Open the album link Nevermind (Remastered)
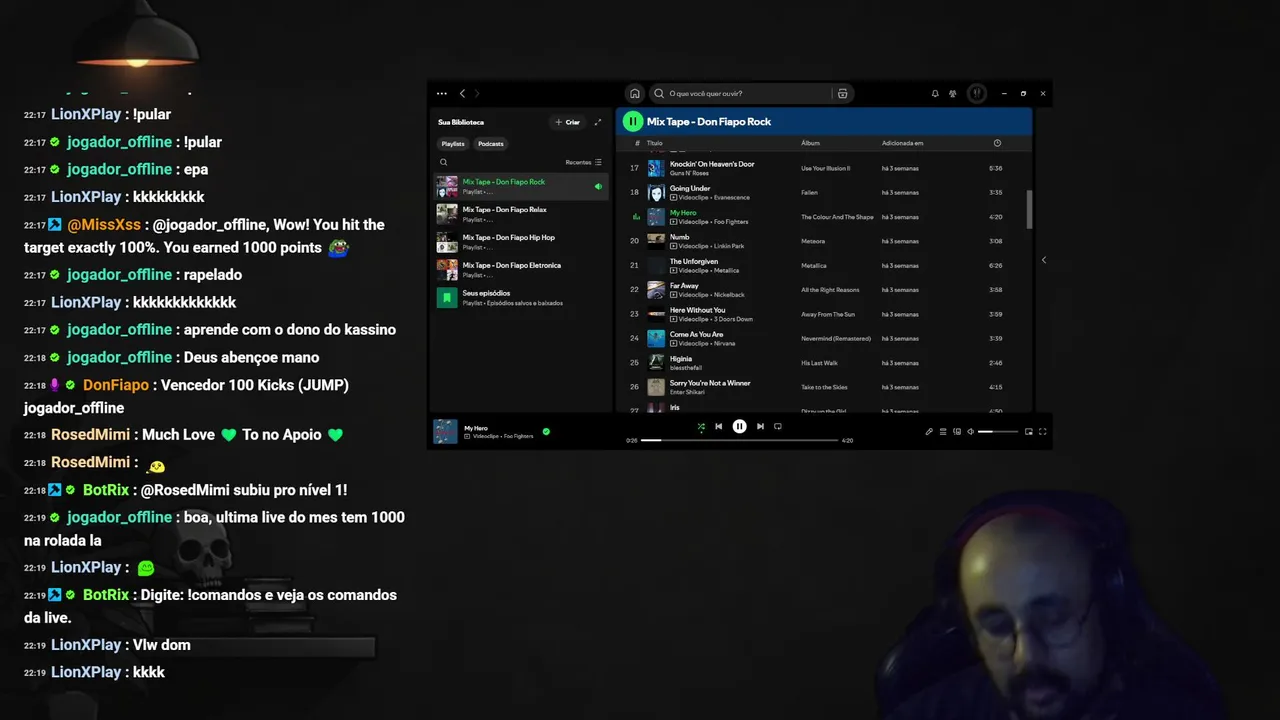The height and width of the screenshot is (720, 1280). (x=838, y=339)
